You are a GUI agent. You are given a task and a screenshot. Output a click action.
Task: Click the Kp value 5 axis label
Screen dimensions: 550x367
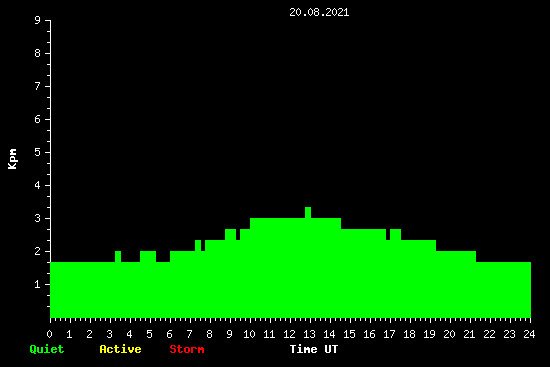tap(38, 152)
